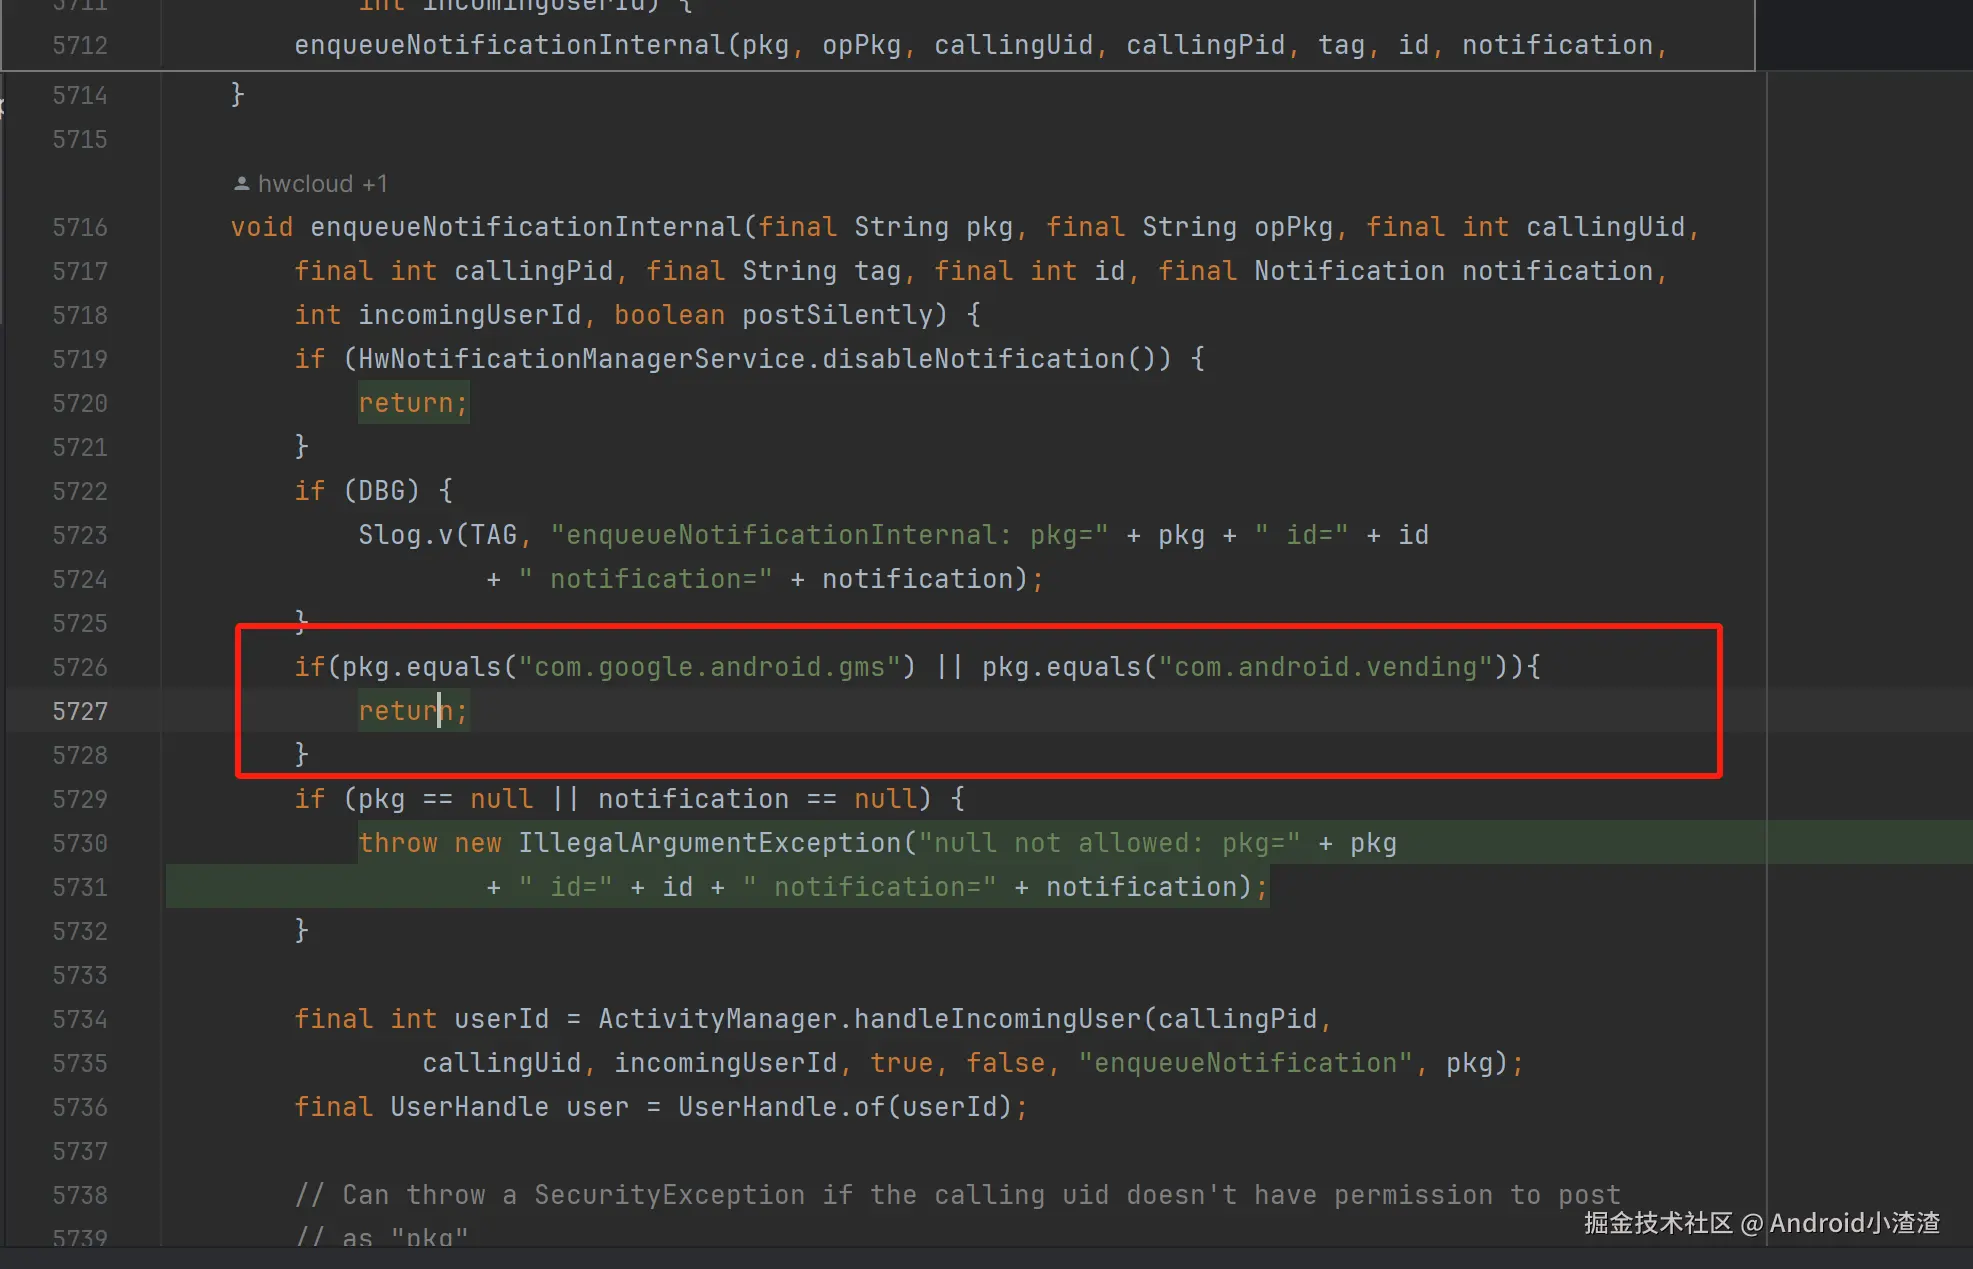
Task: Click the IllegalArgumentException class name
Action: pyautogui.click(x=710, y=843)
